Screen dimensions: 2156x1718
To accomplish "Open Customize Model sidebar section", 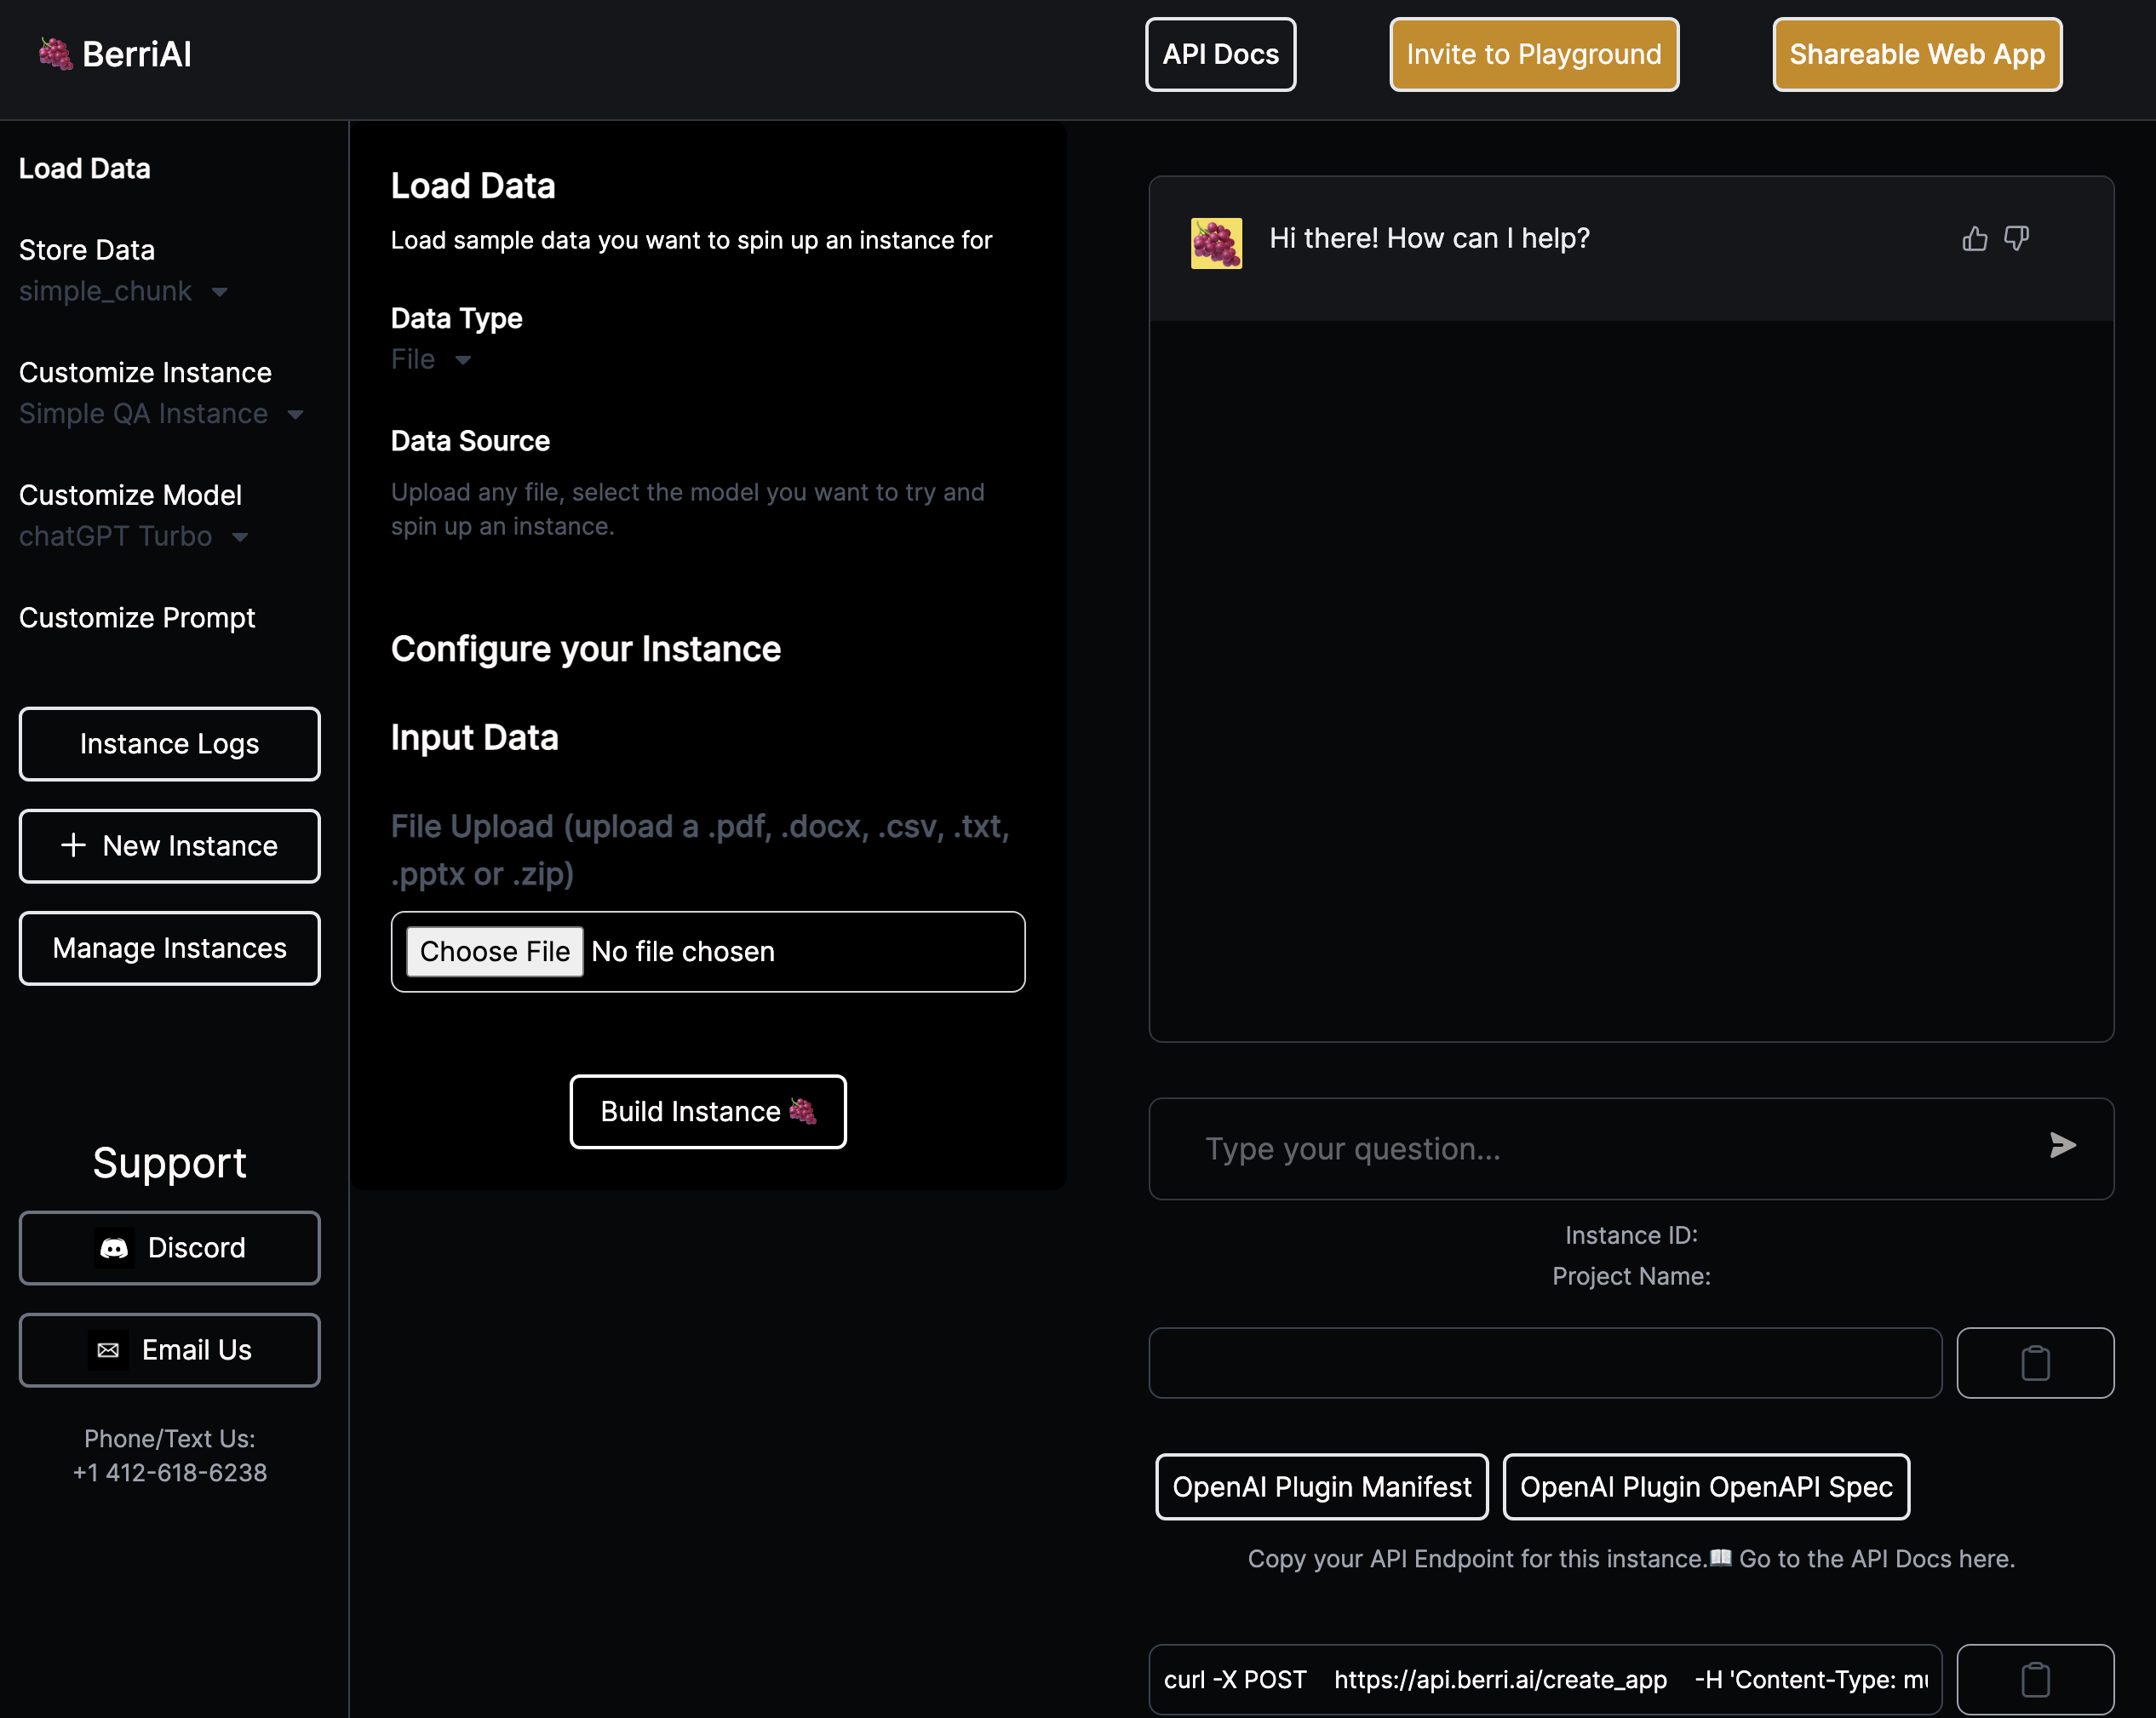I will click(130, 495).
